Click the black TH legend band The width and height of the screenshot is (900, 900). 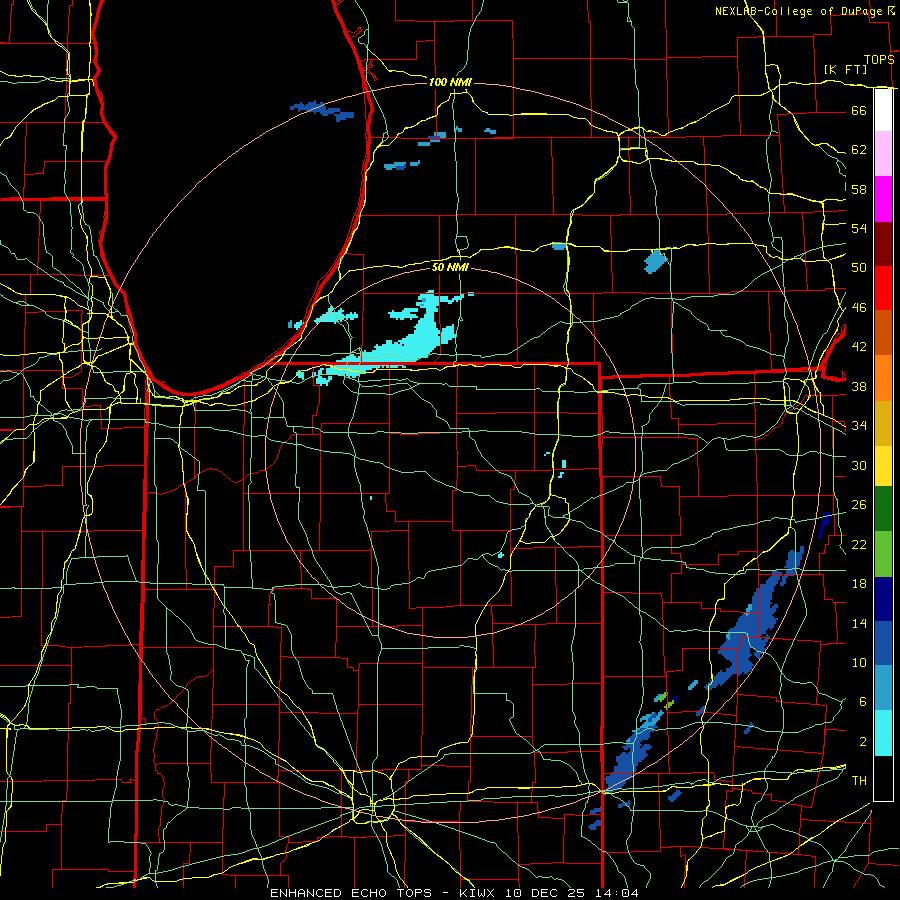tap(883, 778)
